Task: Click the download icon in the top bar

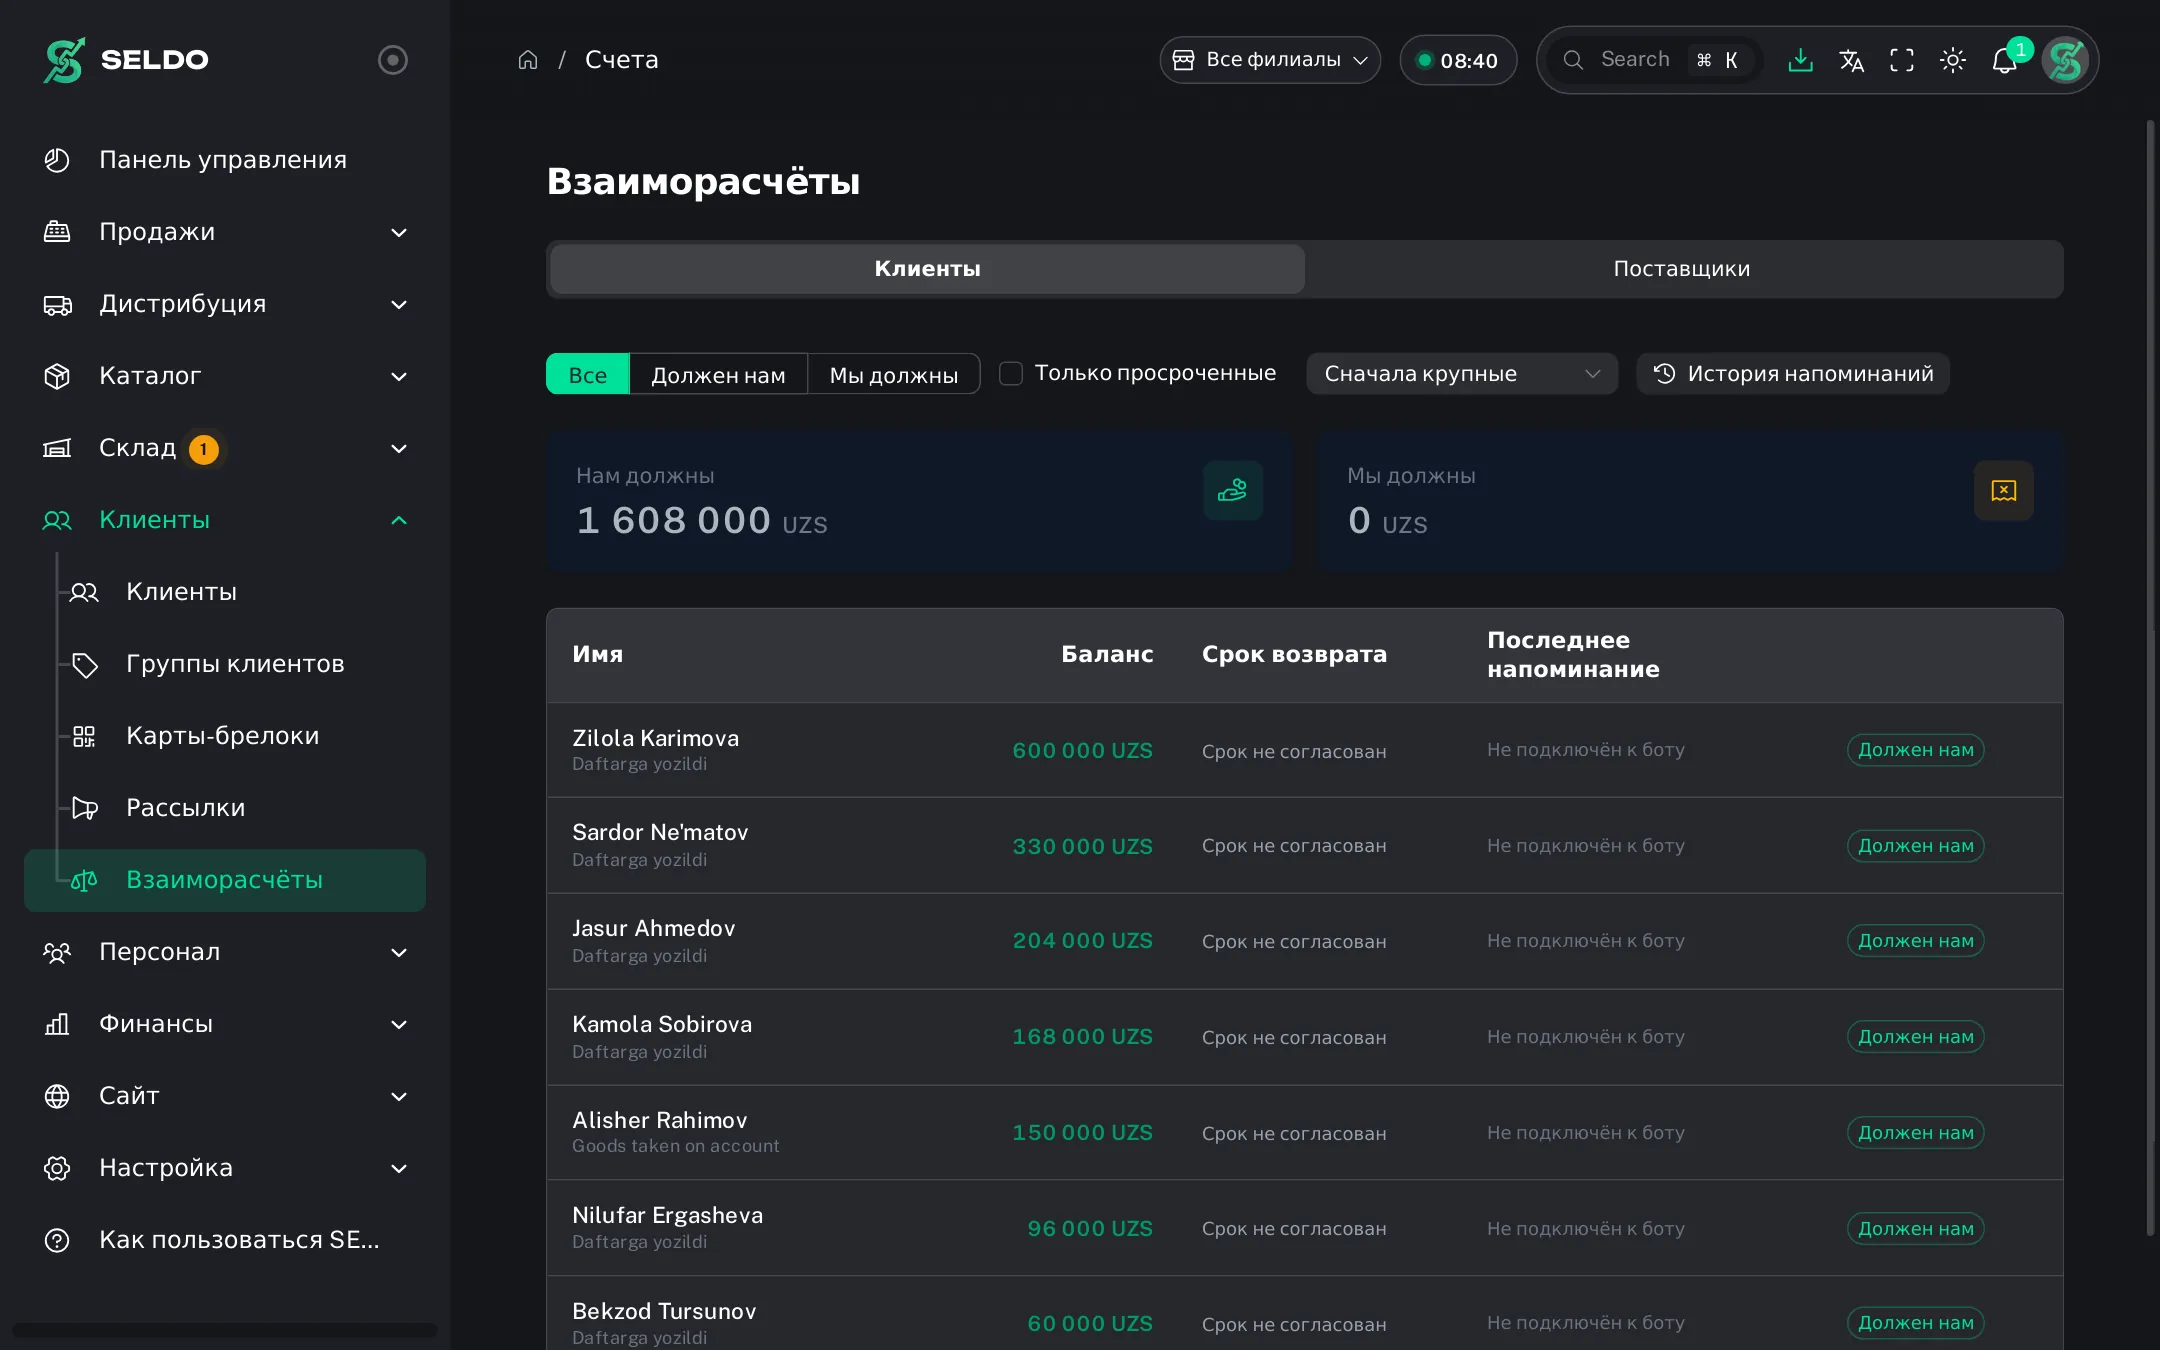Action: pos(1800,60)
